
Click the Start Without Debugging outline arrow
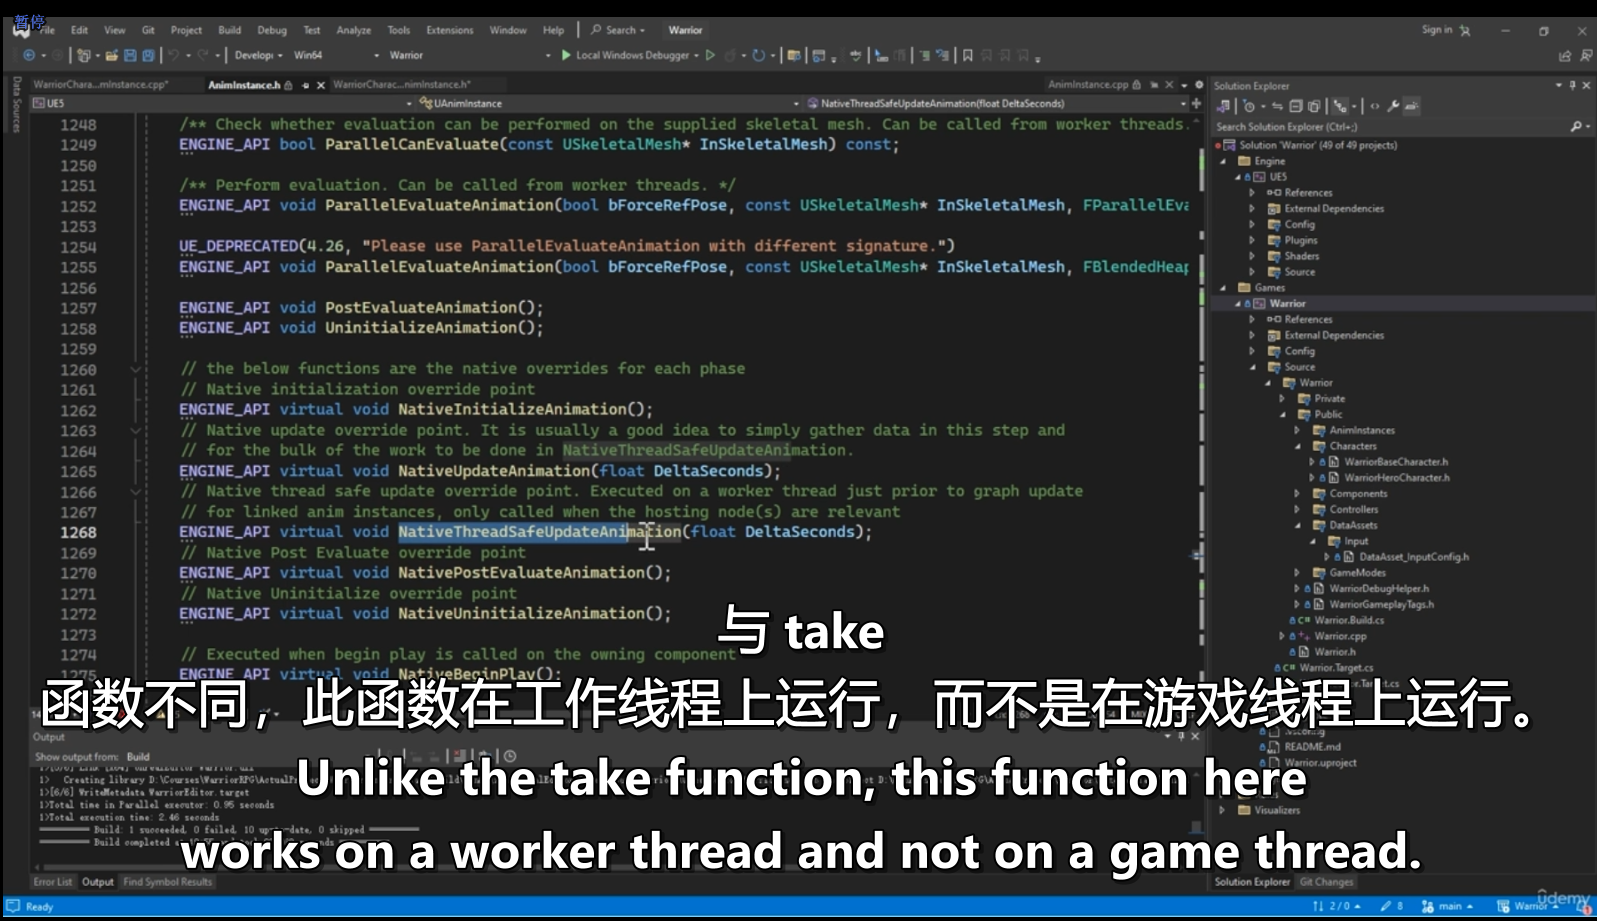click(710, 55)
